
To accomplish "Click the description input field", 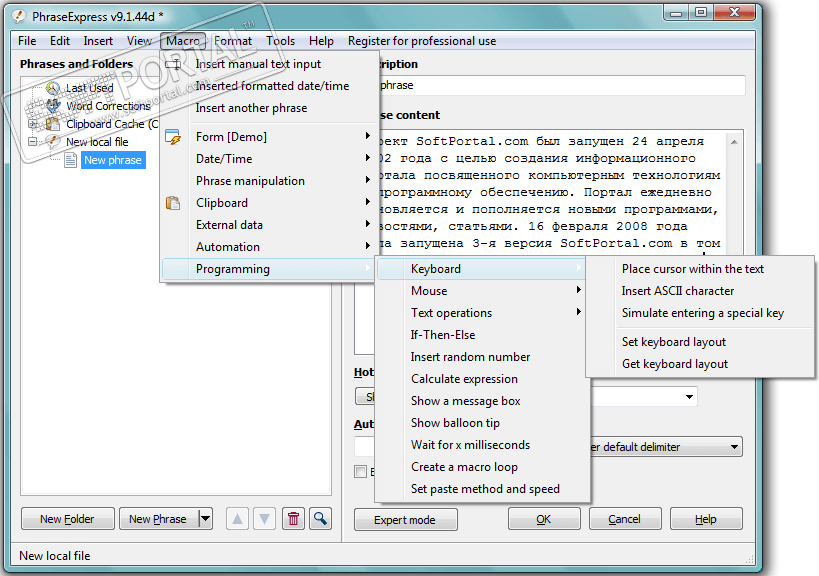I will pyautogui.click(x=561, y=85).
